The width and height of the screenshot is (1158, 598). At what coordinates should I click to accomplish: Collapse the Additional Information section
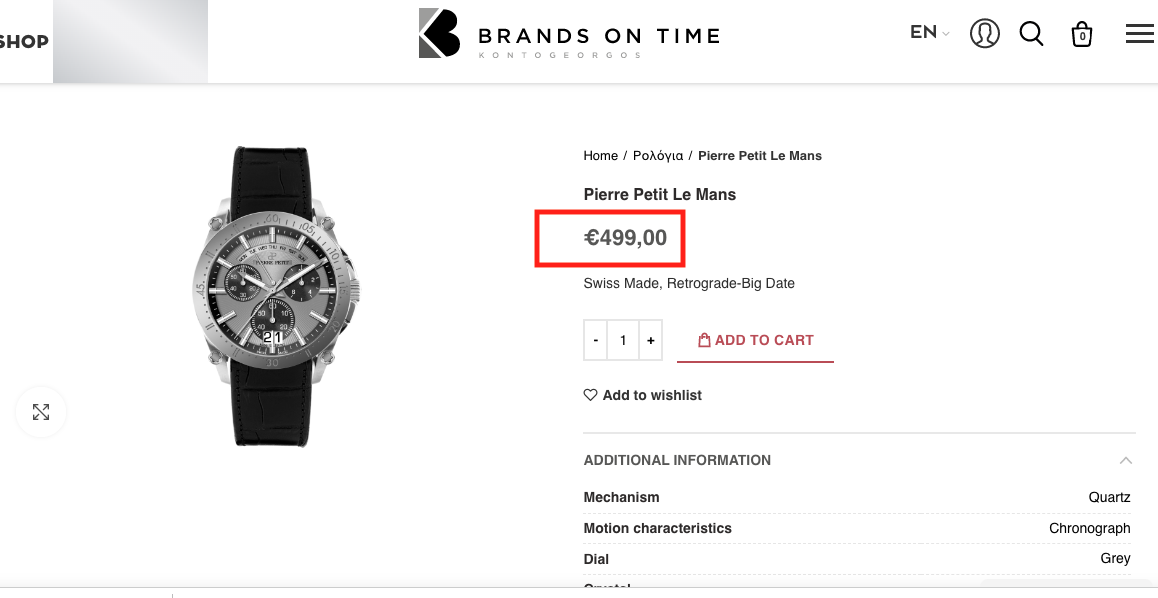1126,461
